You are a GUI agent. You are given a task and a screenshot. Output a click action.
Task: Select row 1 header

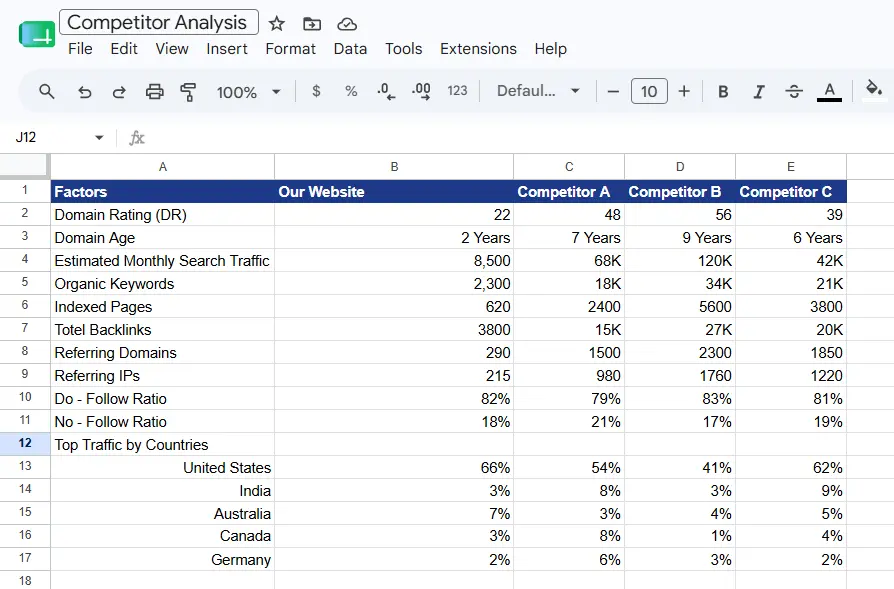tap(25, 190)
